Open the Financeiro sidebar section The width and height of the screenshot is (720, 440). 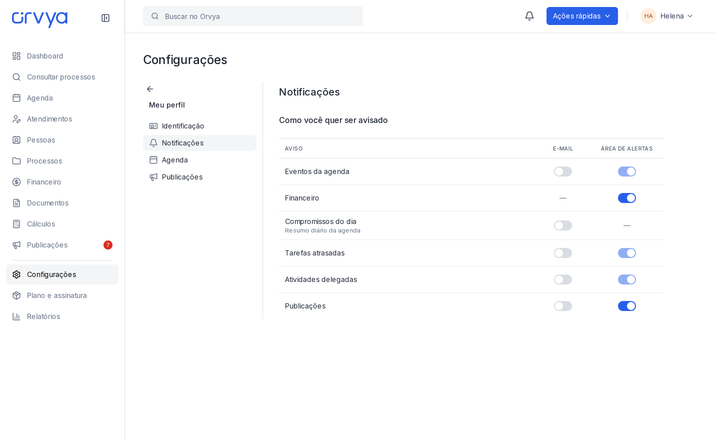pyautogui.click(x=62, y=182)
